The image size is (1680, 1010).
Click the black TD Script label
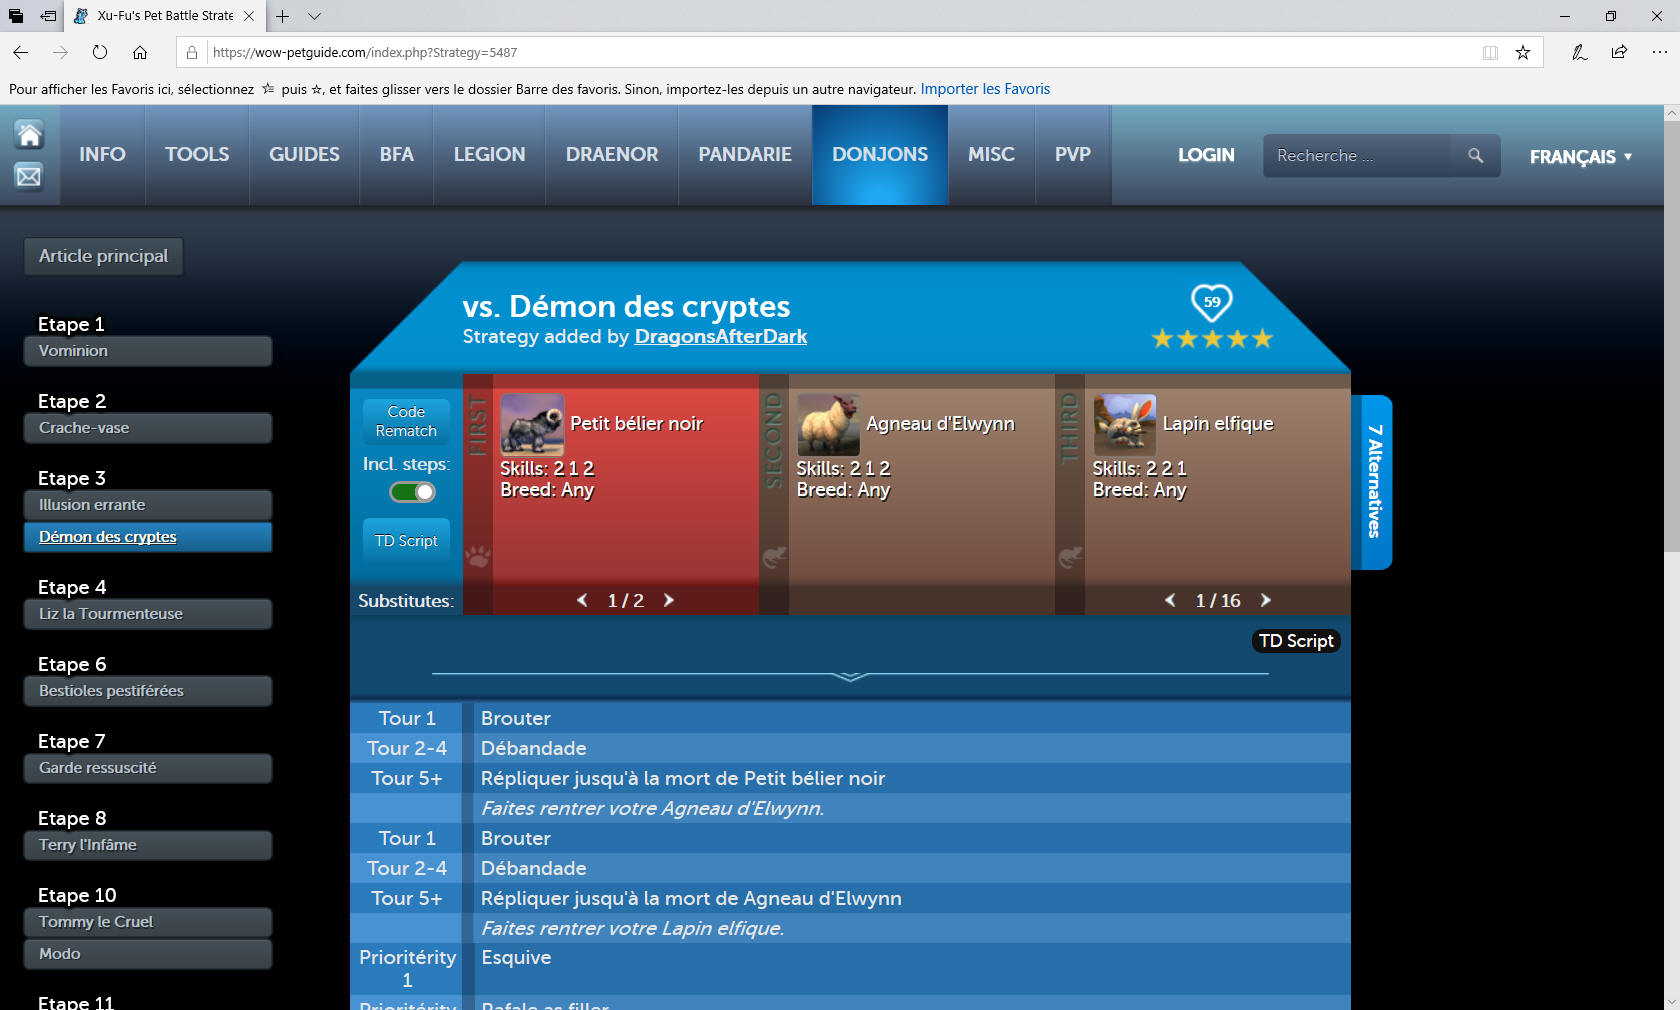(x=1296, y=641)
